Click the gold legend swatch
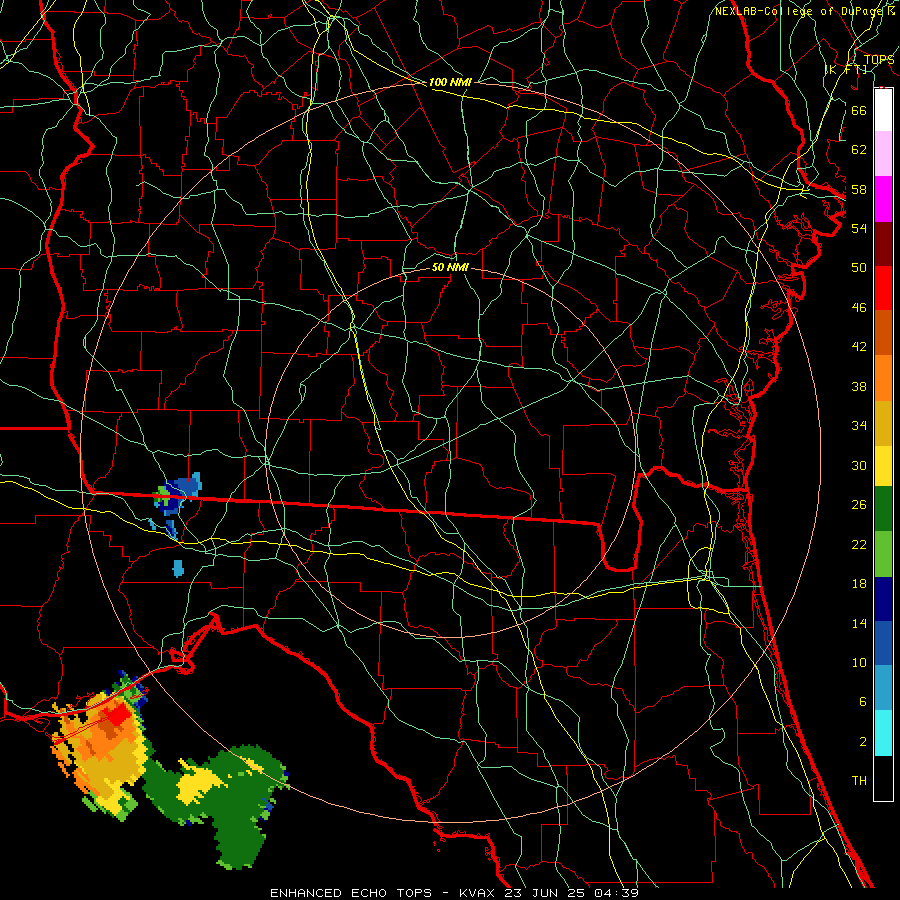Screen dimensions: 900x900 coord(883,423)
